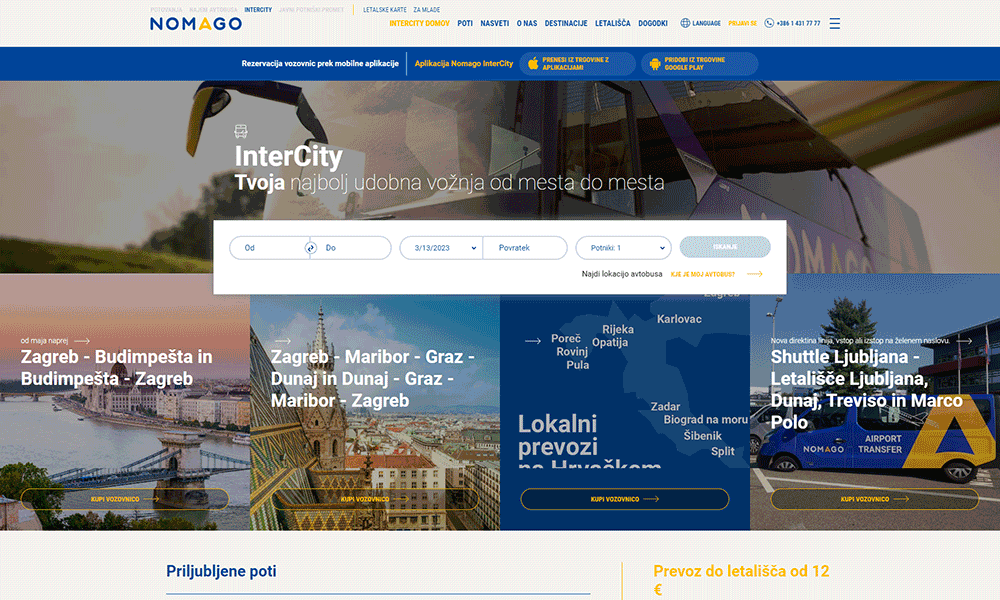1000x600 pixels.
Task: Expand the Potniki passengers dropdown
Action: point(623,248)
